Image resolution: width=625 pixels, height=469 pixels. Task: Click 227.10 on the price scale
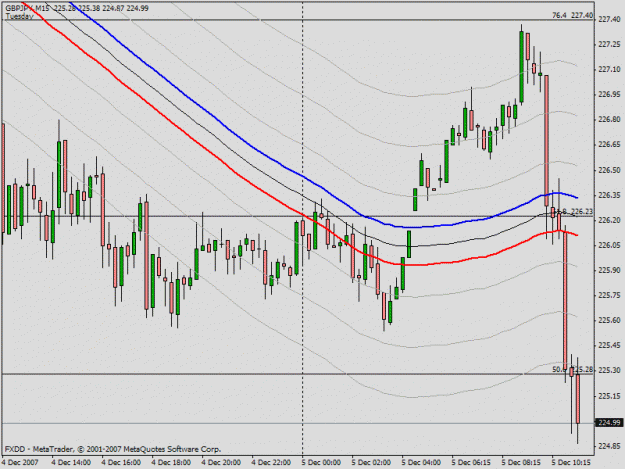609,69
